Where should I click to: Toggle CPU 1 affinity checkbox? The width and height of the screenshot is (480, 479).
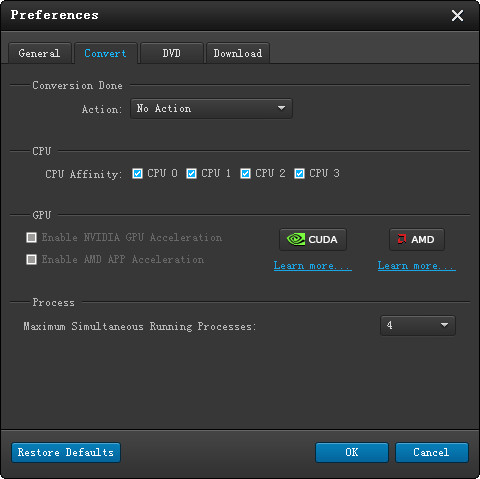[x=191, y=174]
